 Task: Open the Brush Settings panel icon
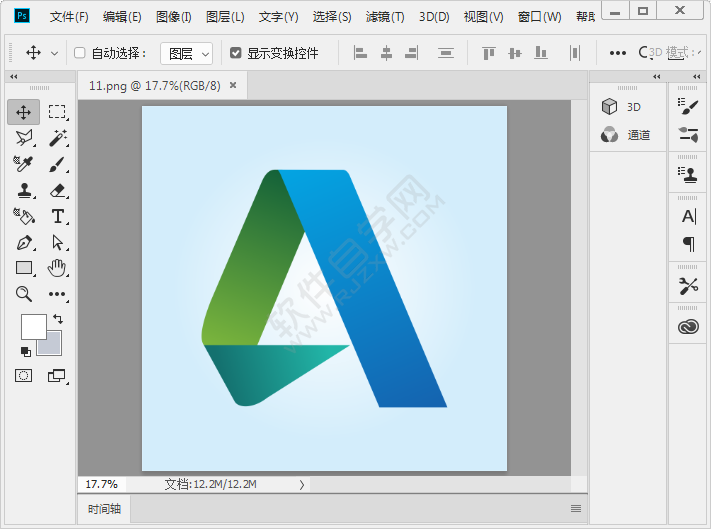point(688,107)
